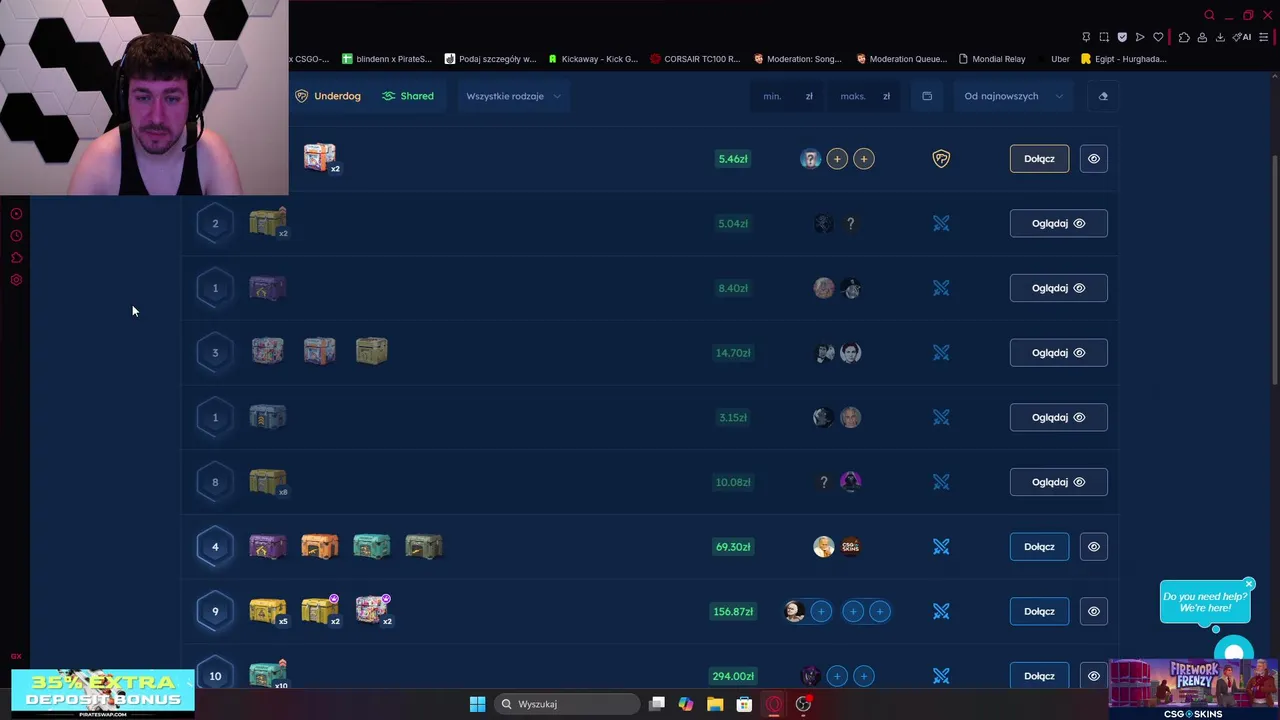The image size is (1280, 720).
Task: Click the Windows taskbar 'Wyszukaj' search box
Action: click(x=568, y=704)
